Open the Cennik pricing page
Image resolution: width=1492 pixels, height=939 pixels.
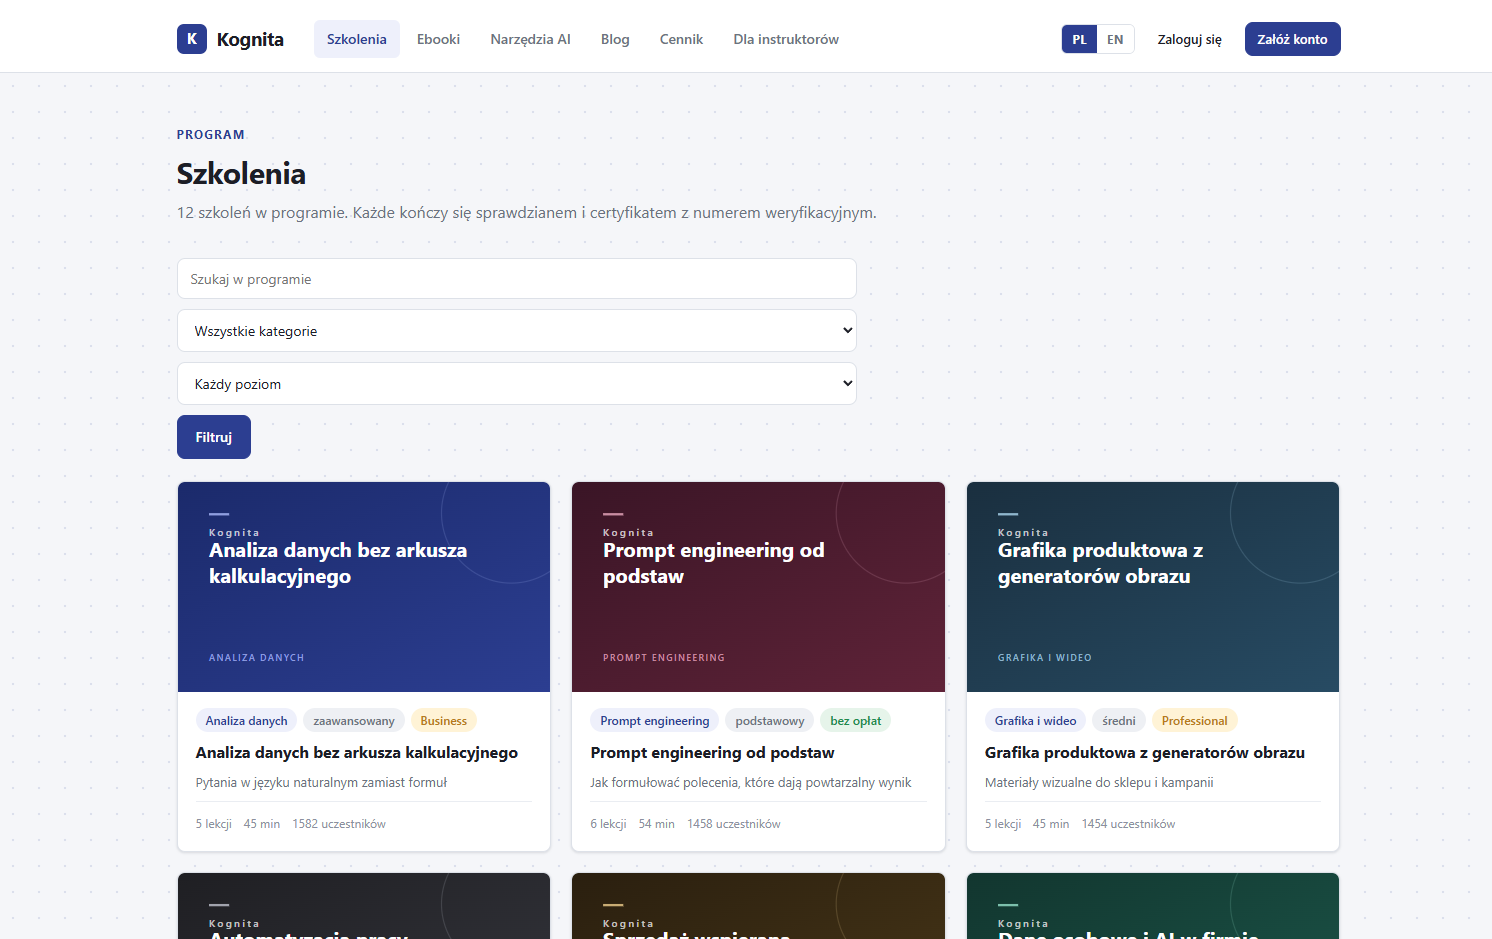[x=681, y=39]
